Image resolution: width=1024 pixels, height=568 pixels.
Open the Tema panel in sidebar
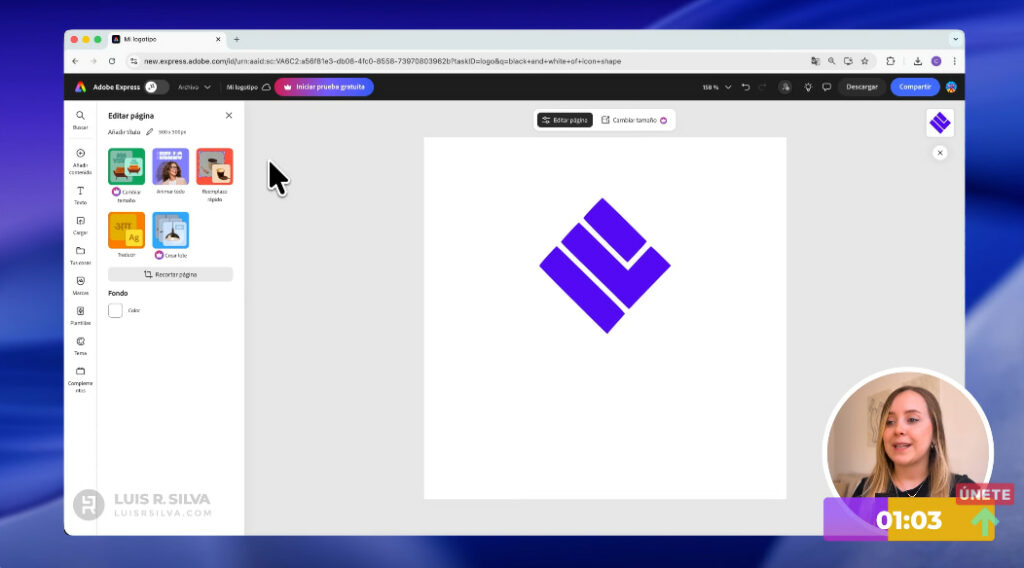coord(80,345)
